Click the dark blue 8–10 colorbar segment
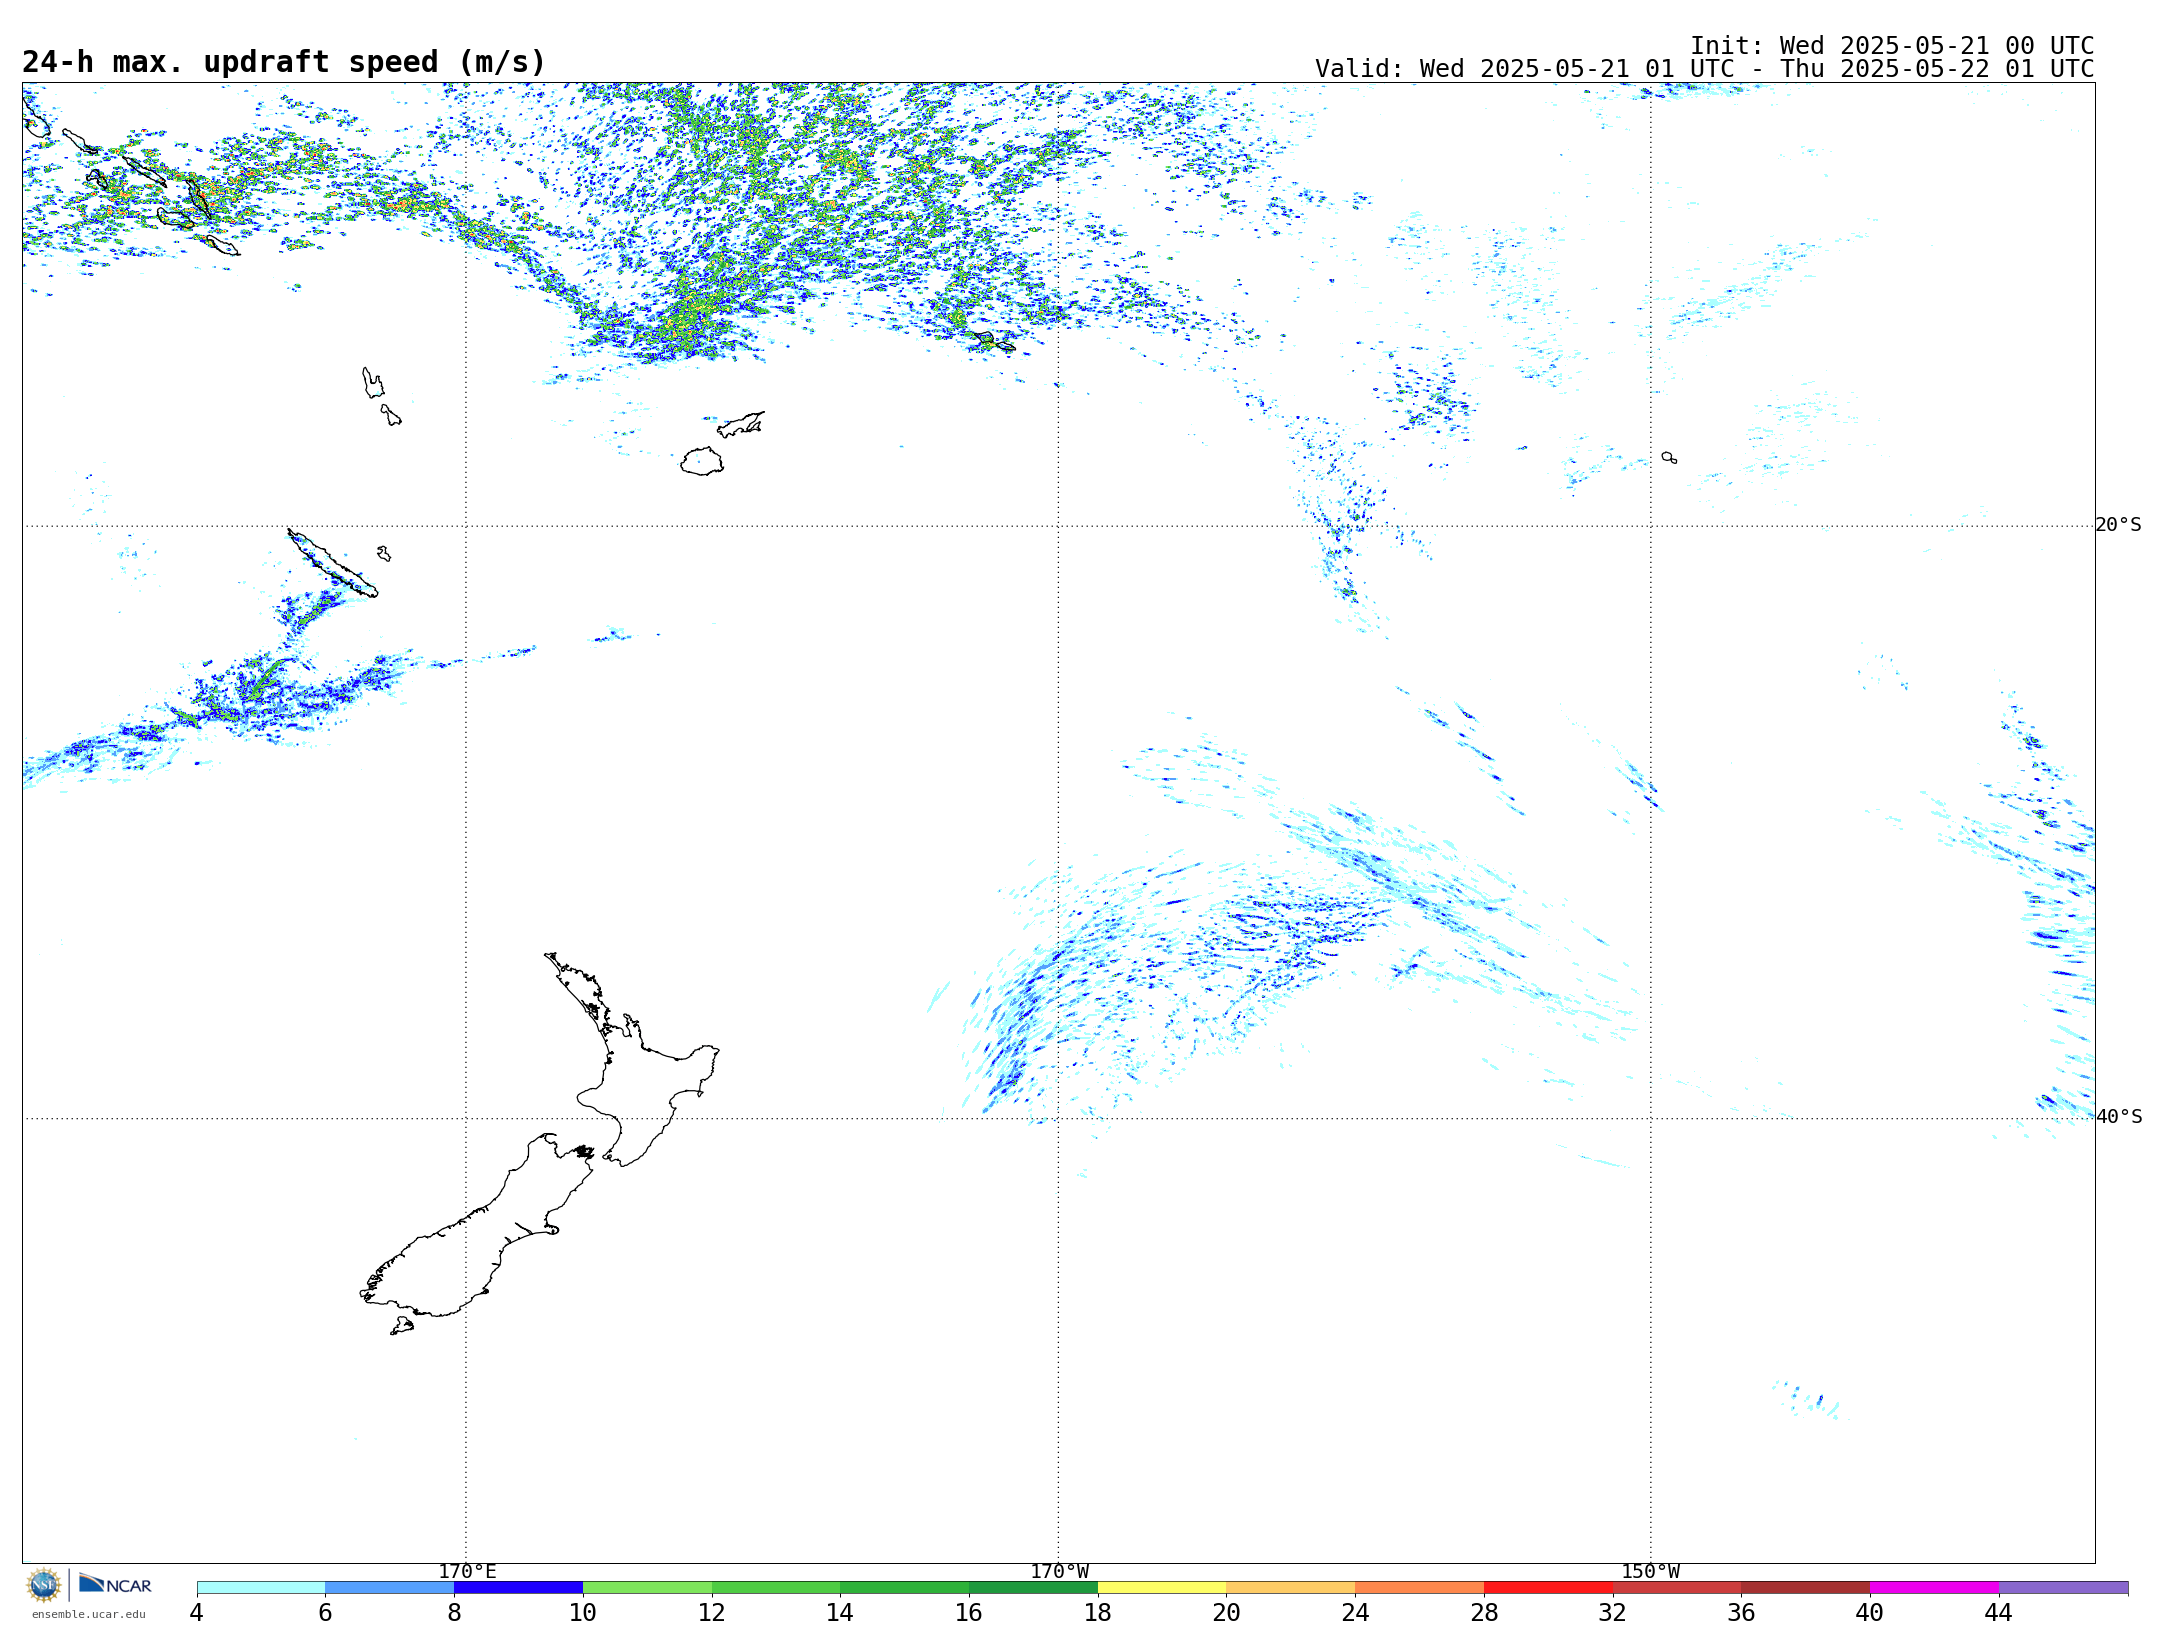Image resolution: width=2160 pixels, height=1626 pixels. pos(518,1587)
